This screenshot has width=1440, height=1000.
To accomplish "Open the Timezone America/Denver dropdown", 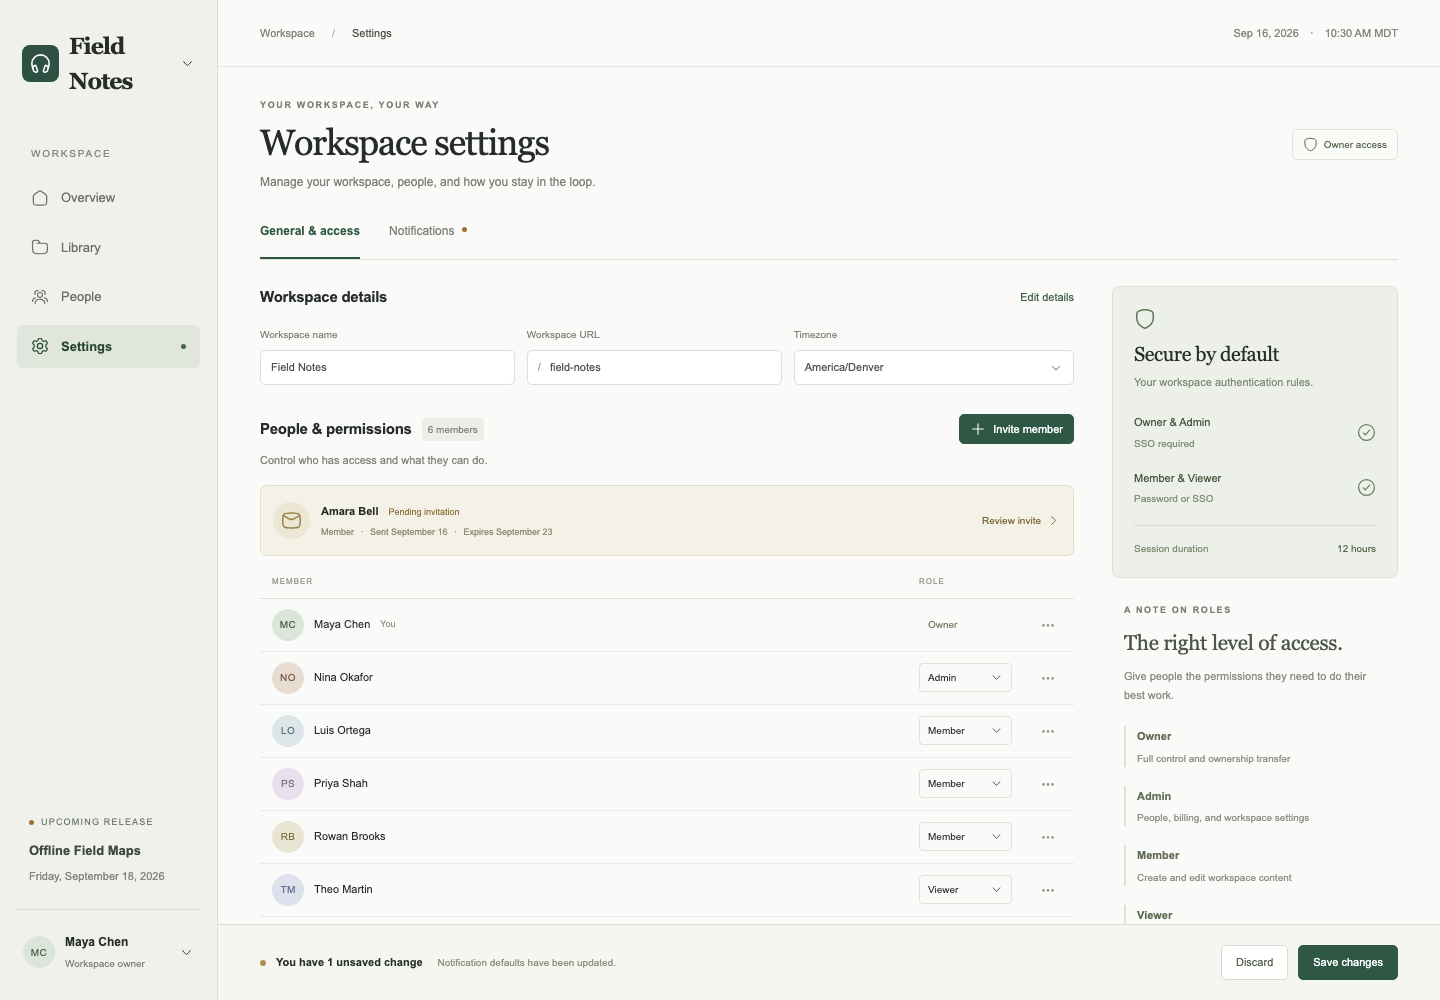I will click(x=934, y=367).
